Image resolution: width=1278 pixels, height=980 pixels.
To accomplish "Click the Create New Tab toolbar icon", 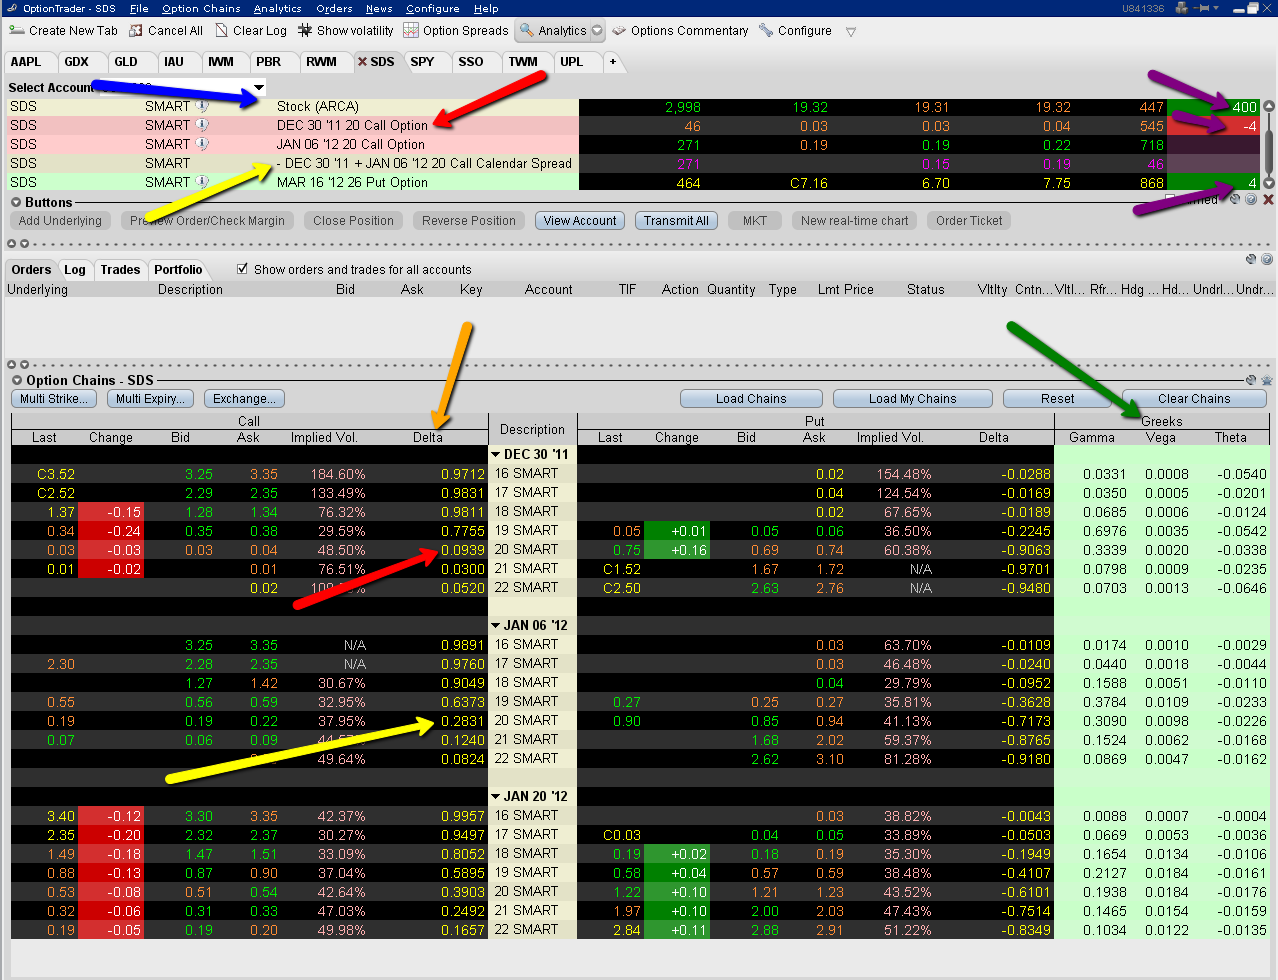I will [16, 31].
